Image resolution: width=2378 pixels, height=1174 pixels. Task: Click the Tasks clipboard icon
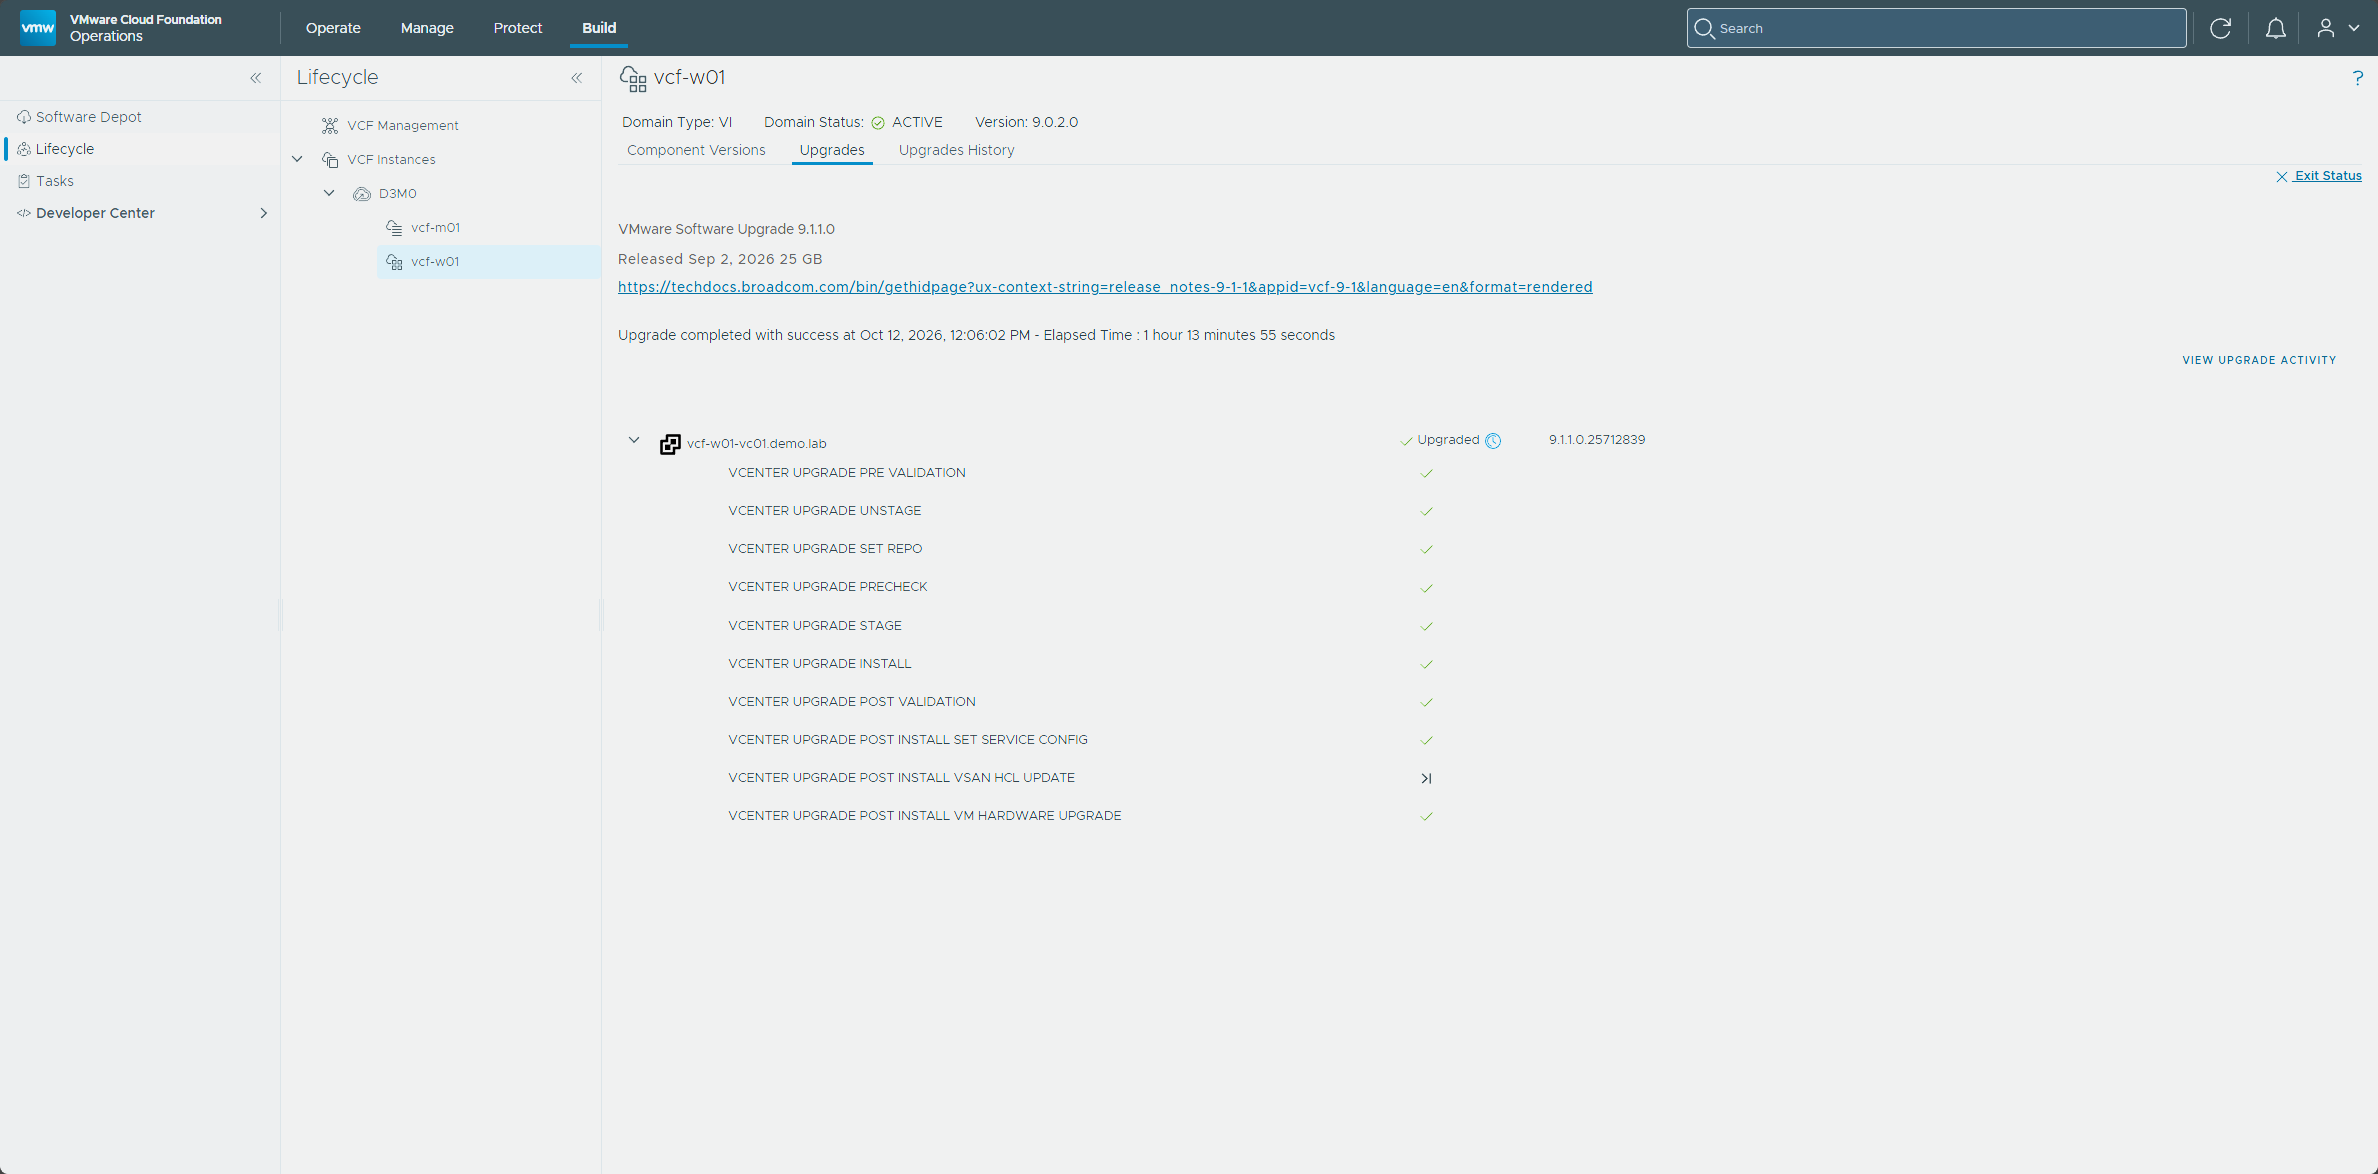[24, 181]
